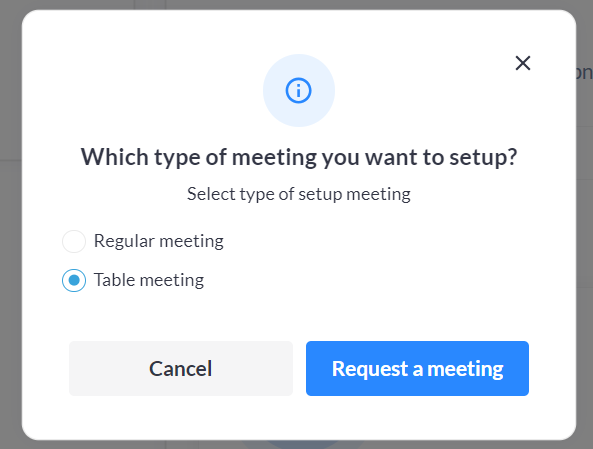Image resolution: width=593 pixels, height=449 pixels.
Task: Close the dialog with the X icon
Action: tap(523, 63)
